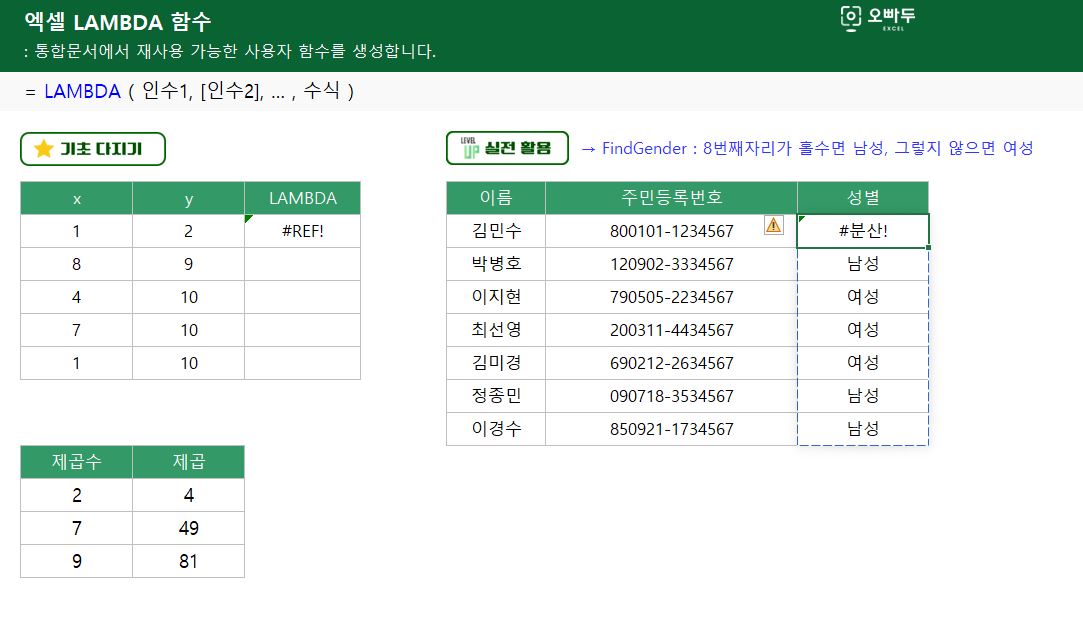Select 이경수's gender cell 남성
The width and height of the screenshot is (1083, 637).
(x=863, y=429)
